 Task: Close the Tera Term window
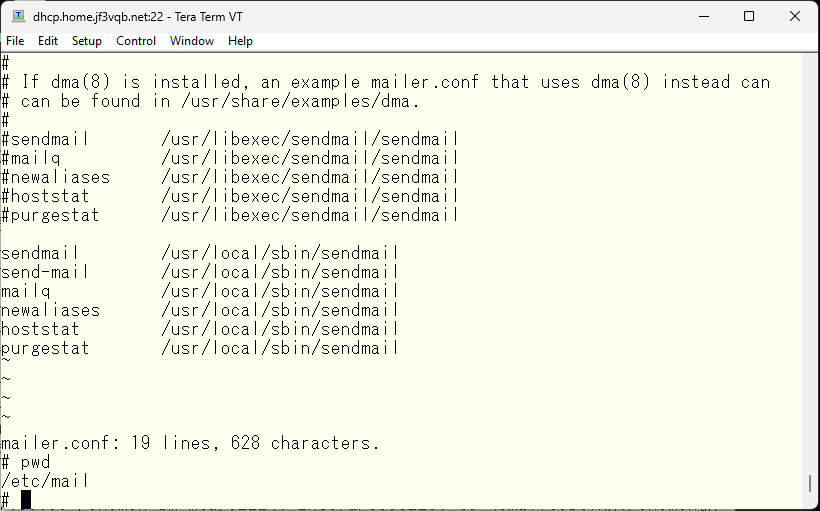[x=795, y=16]
